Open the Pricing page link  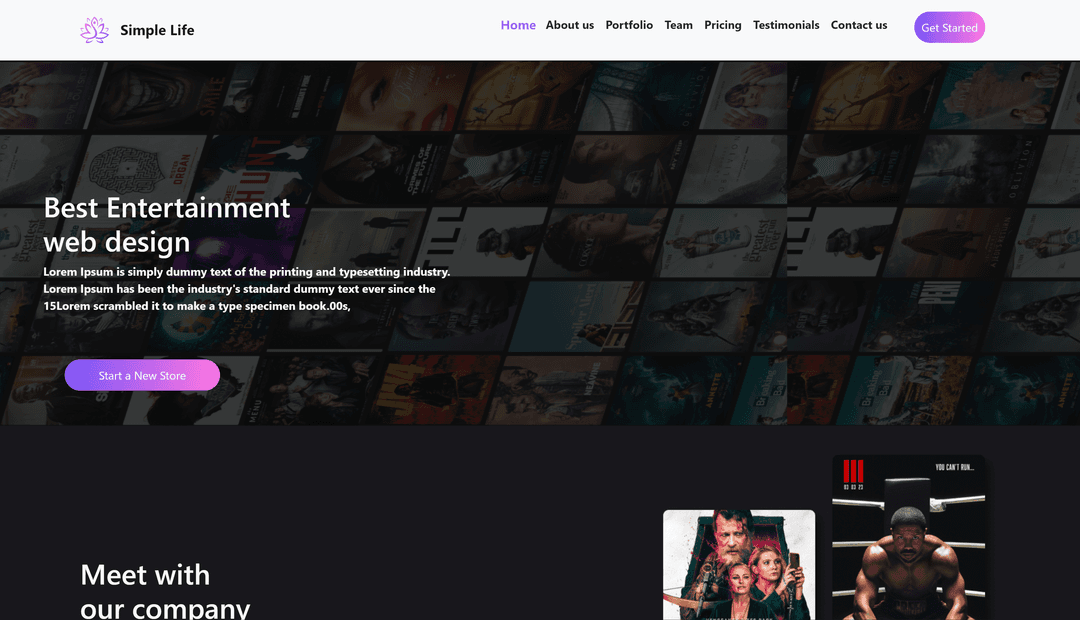(x=723, y=25)
